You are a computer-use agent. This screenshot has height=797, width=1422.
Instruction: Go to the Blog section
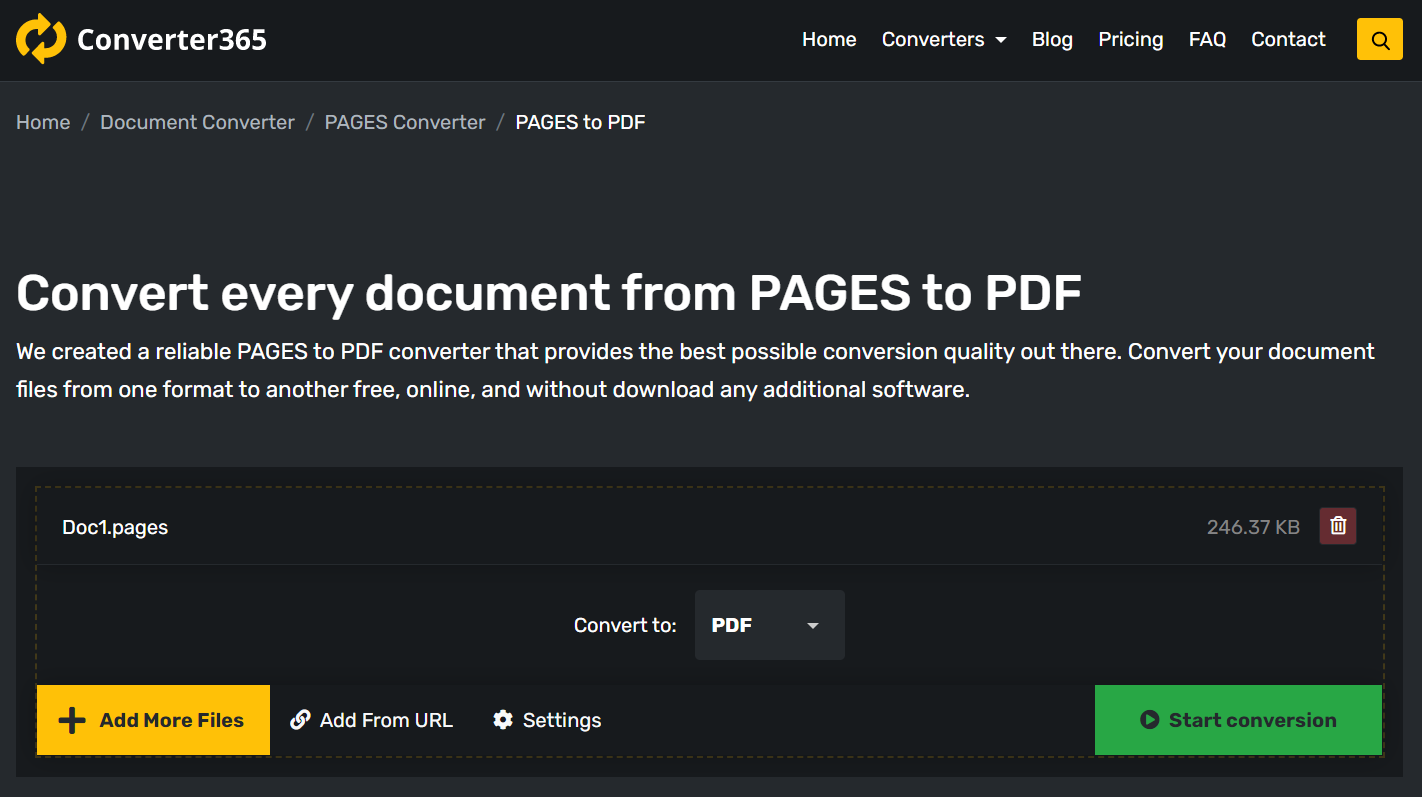(1052, 39)
